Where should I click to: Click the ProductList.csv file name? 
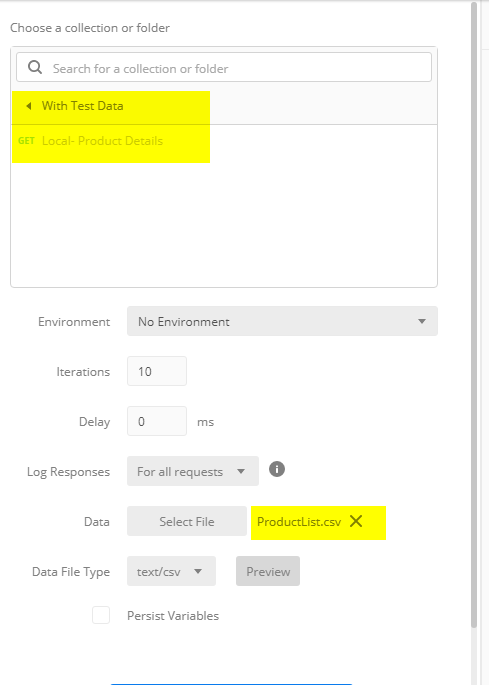click(x=299, y=522)
